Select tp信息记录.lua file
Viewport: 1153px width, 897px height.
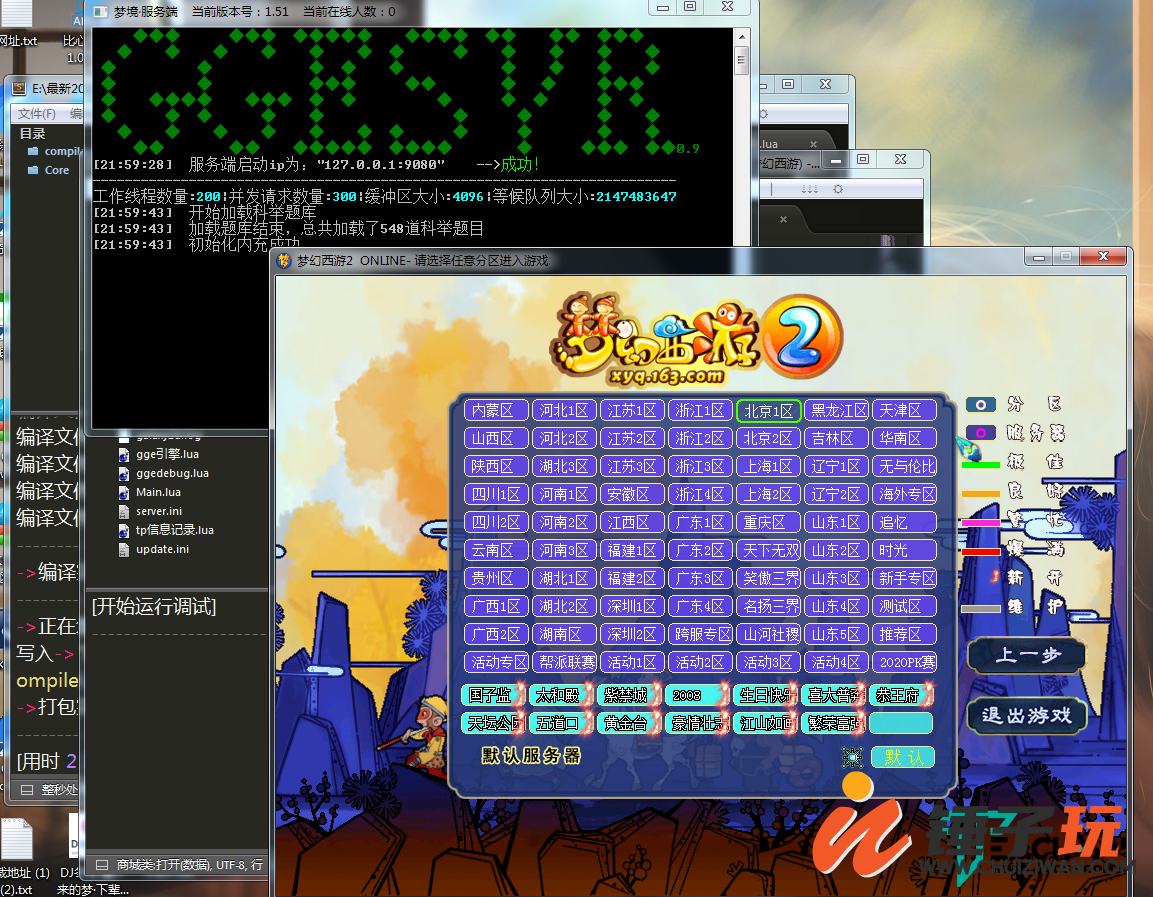(174, 530)
